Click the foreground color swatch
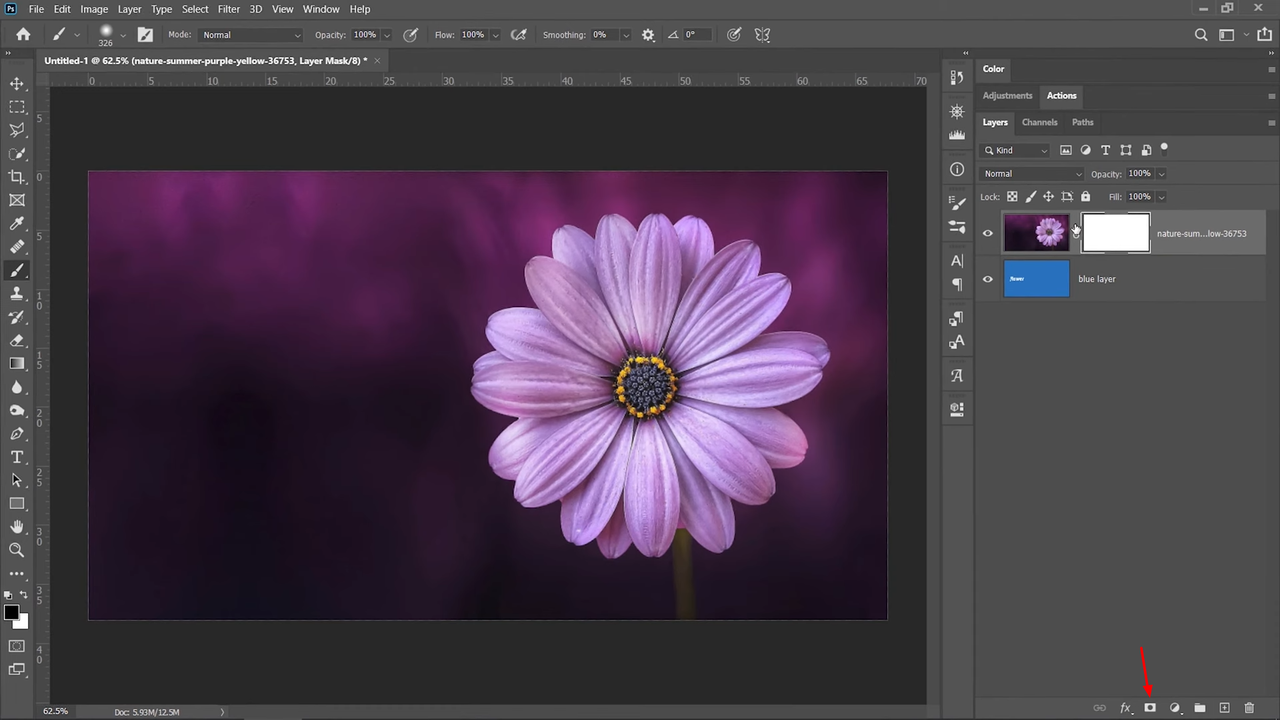The height and width of the screenshot is (720, 1280). tap(13, 611)
